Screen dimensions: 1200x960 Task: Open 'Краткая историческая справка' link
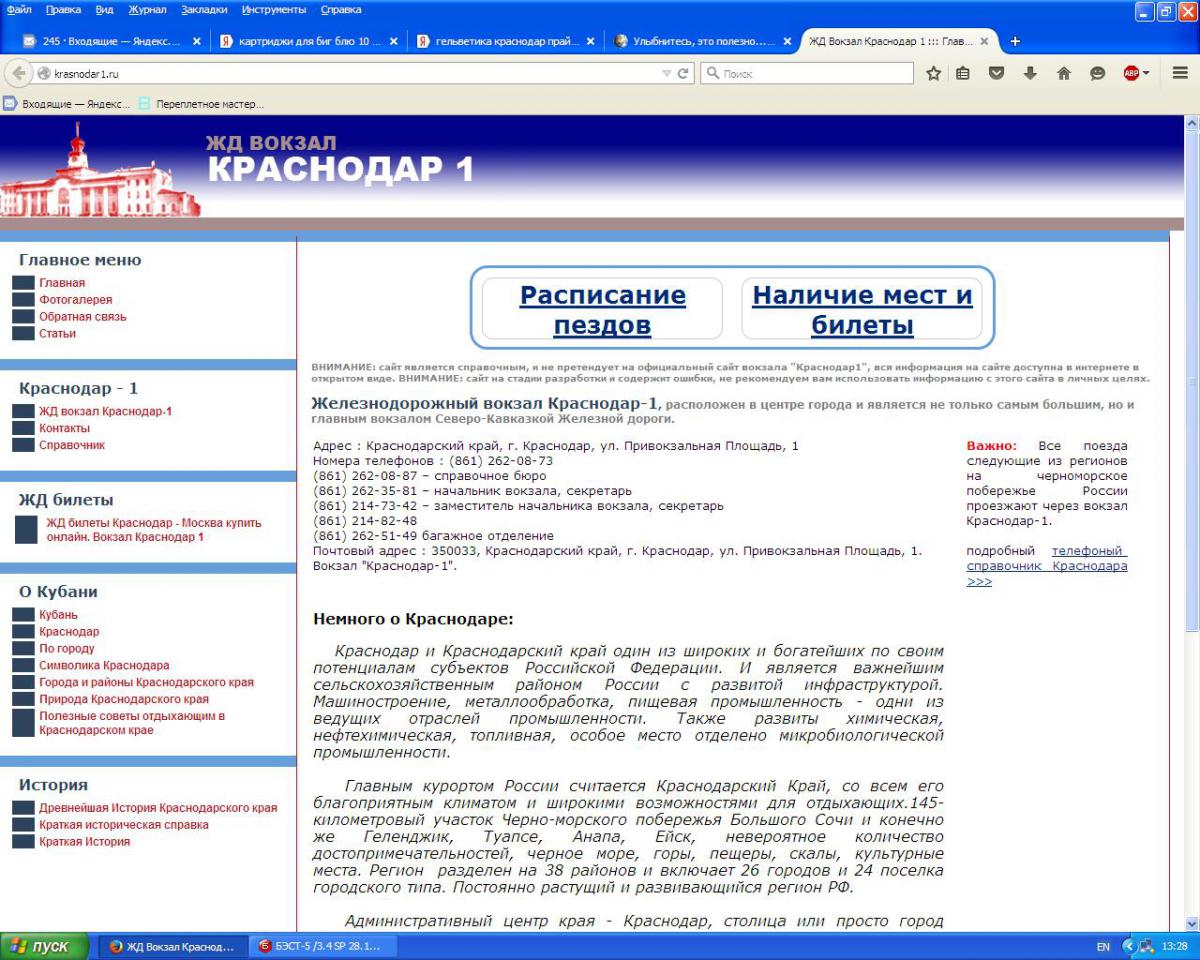[x=124, y=825]
